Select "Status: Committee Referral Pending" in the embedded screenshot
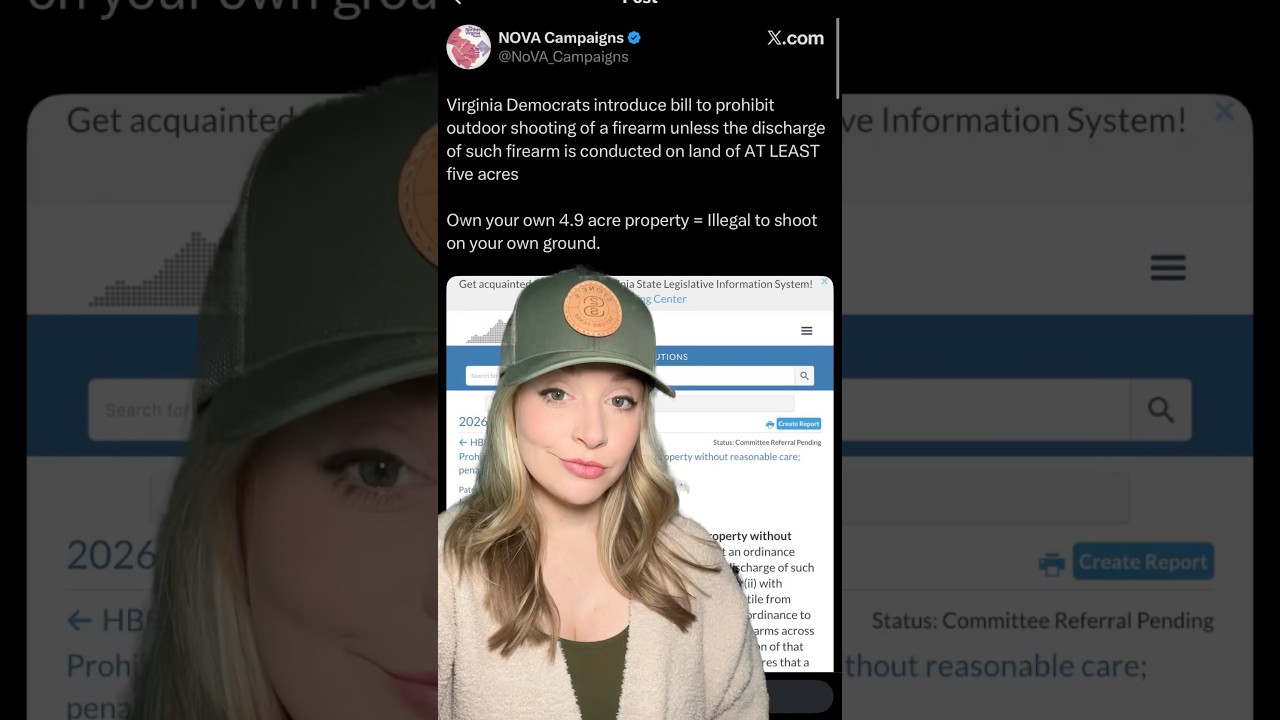The width and height of the screenshot is (1280, 720). (767, 442)
